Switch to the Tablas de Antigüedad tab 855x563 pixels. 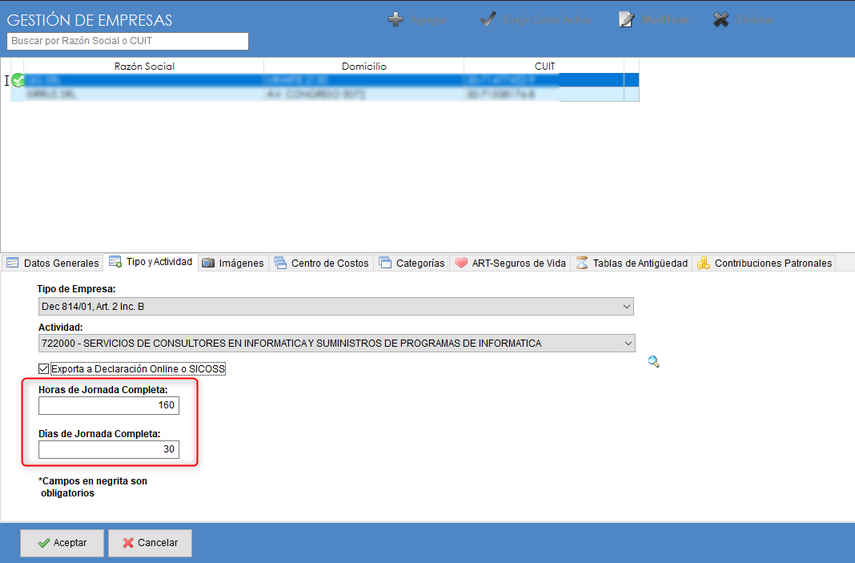[632, 263]
